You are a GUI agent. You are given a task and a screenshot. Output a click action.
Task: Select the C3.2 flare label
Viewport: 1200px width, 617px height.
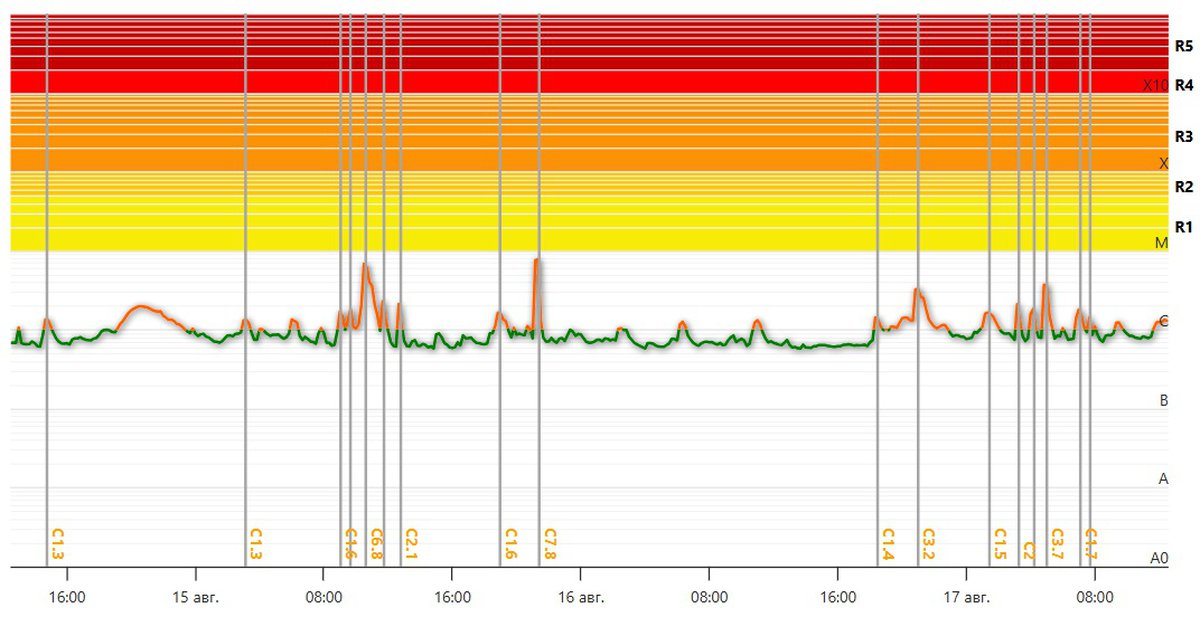(928, 543)
